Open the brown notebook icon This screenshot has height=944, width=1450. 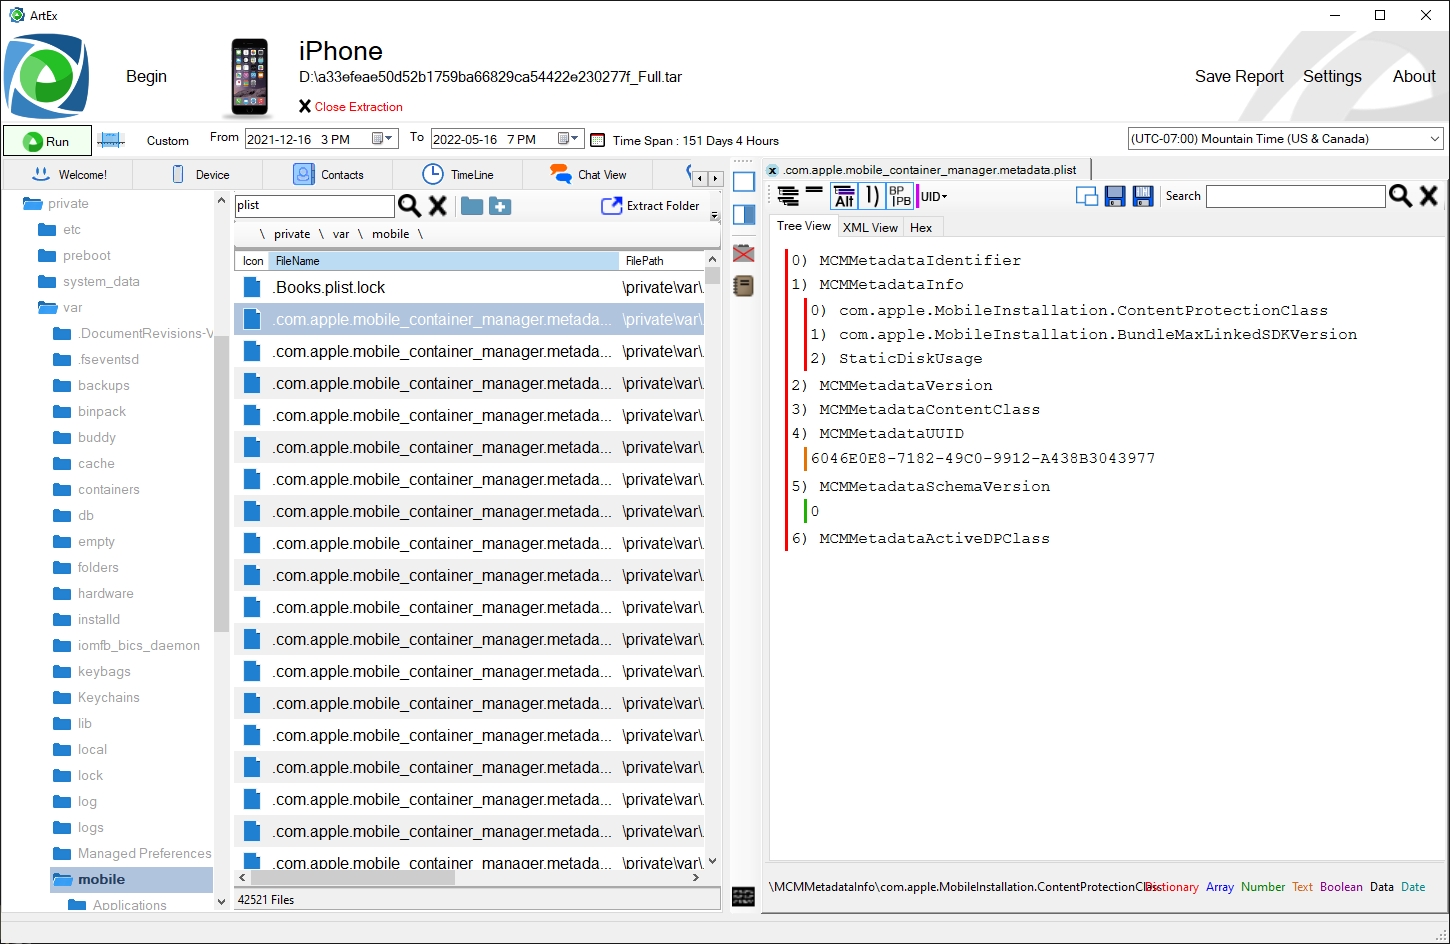[x=744, y=286]
